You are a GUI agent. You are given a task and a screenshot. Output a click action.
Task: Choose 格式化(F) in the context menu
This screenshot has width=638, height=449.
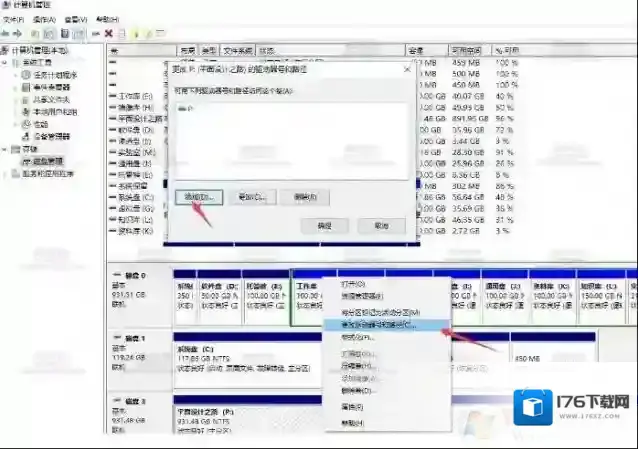tap(356, 337)
